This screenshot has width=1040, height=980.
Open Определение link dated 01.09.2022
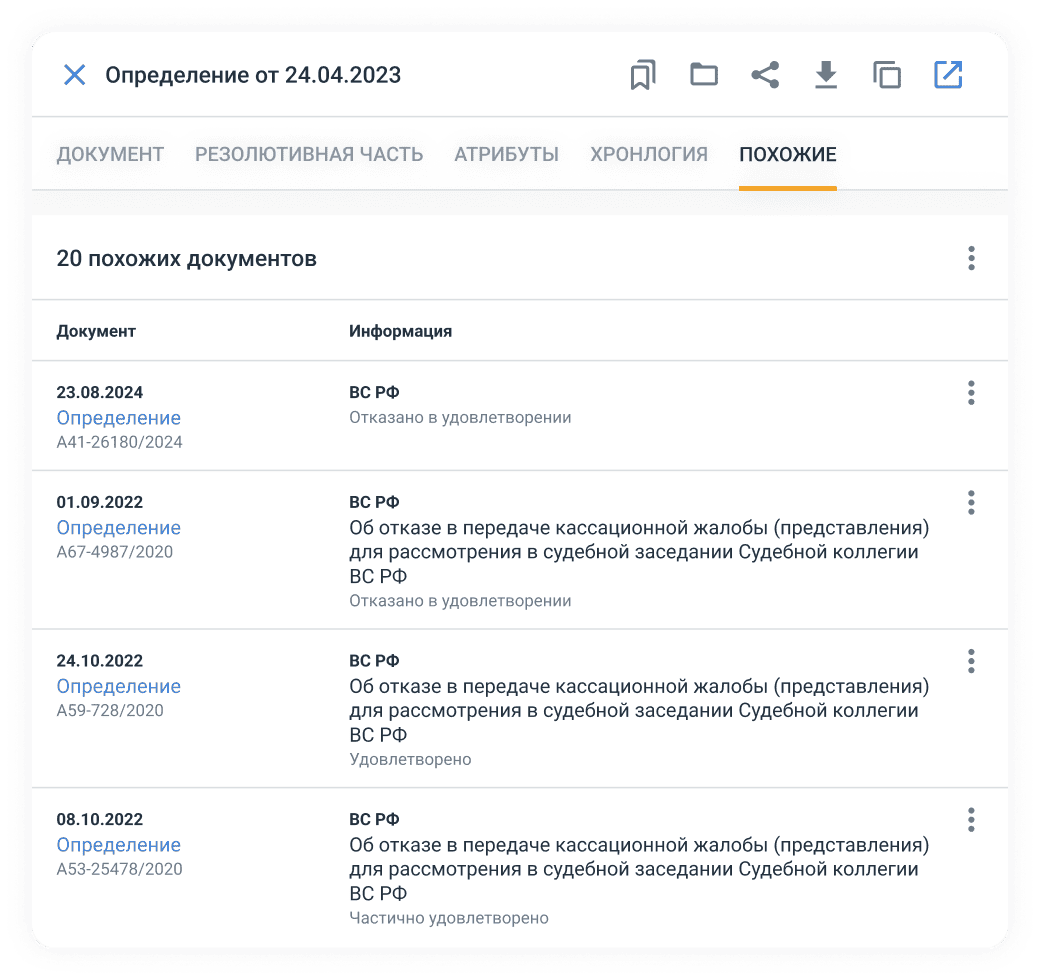tap(118, 528)
